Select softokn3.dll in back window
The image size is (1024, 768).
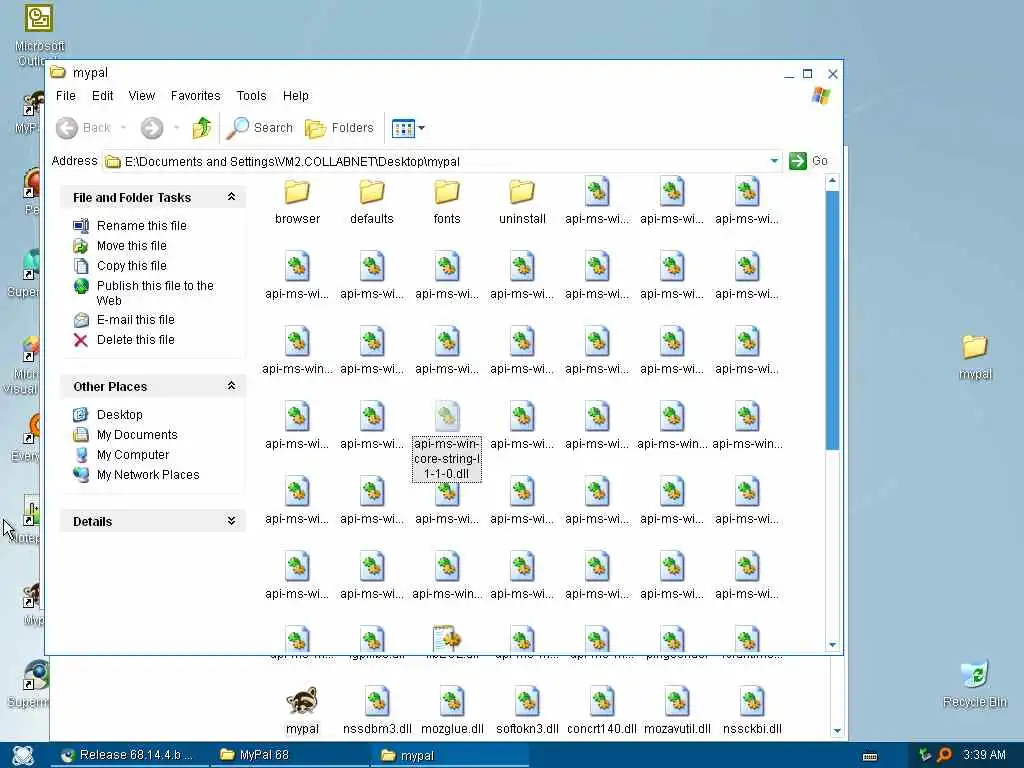(x=527, y=711)
